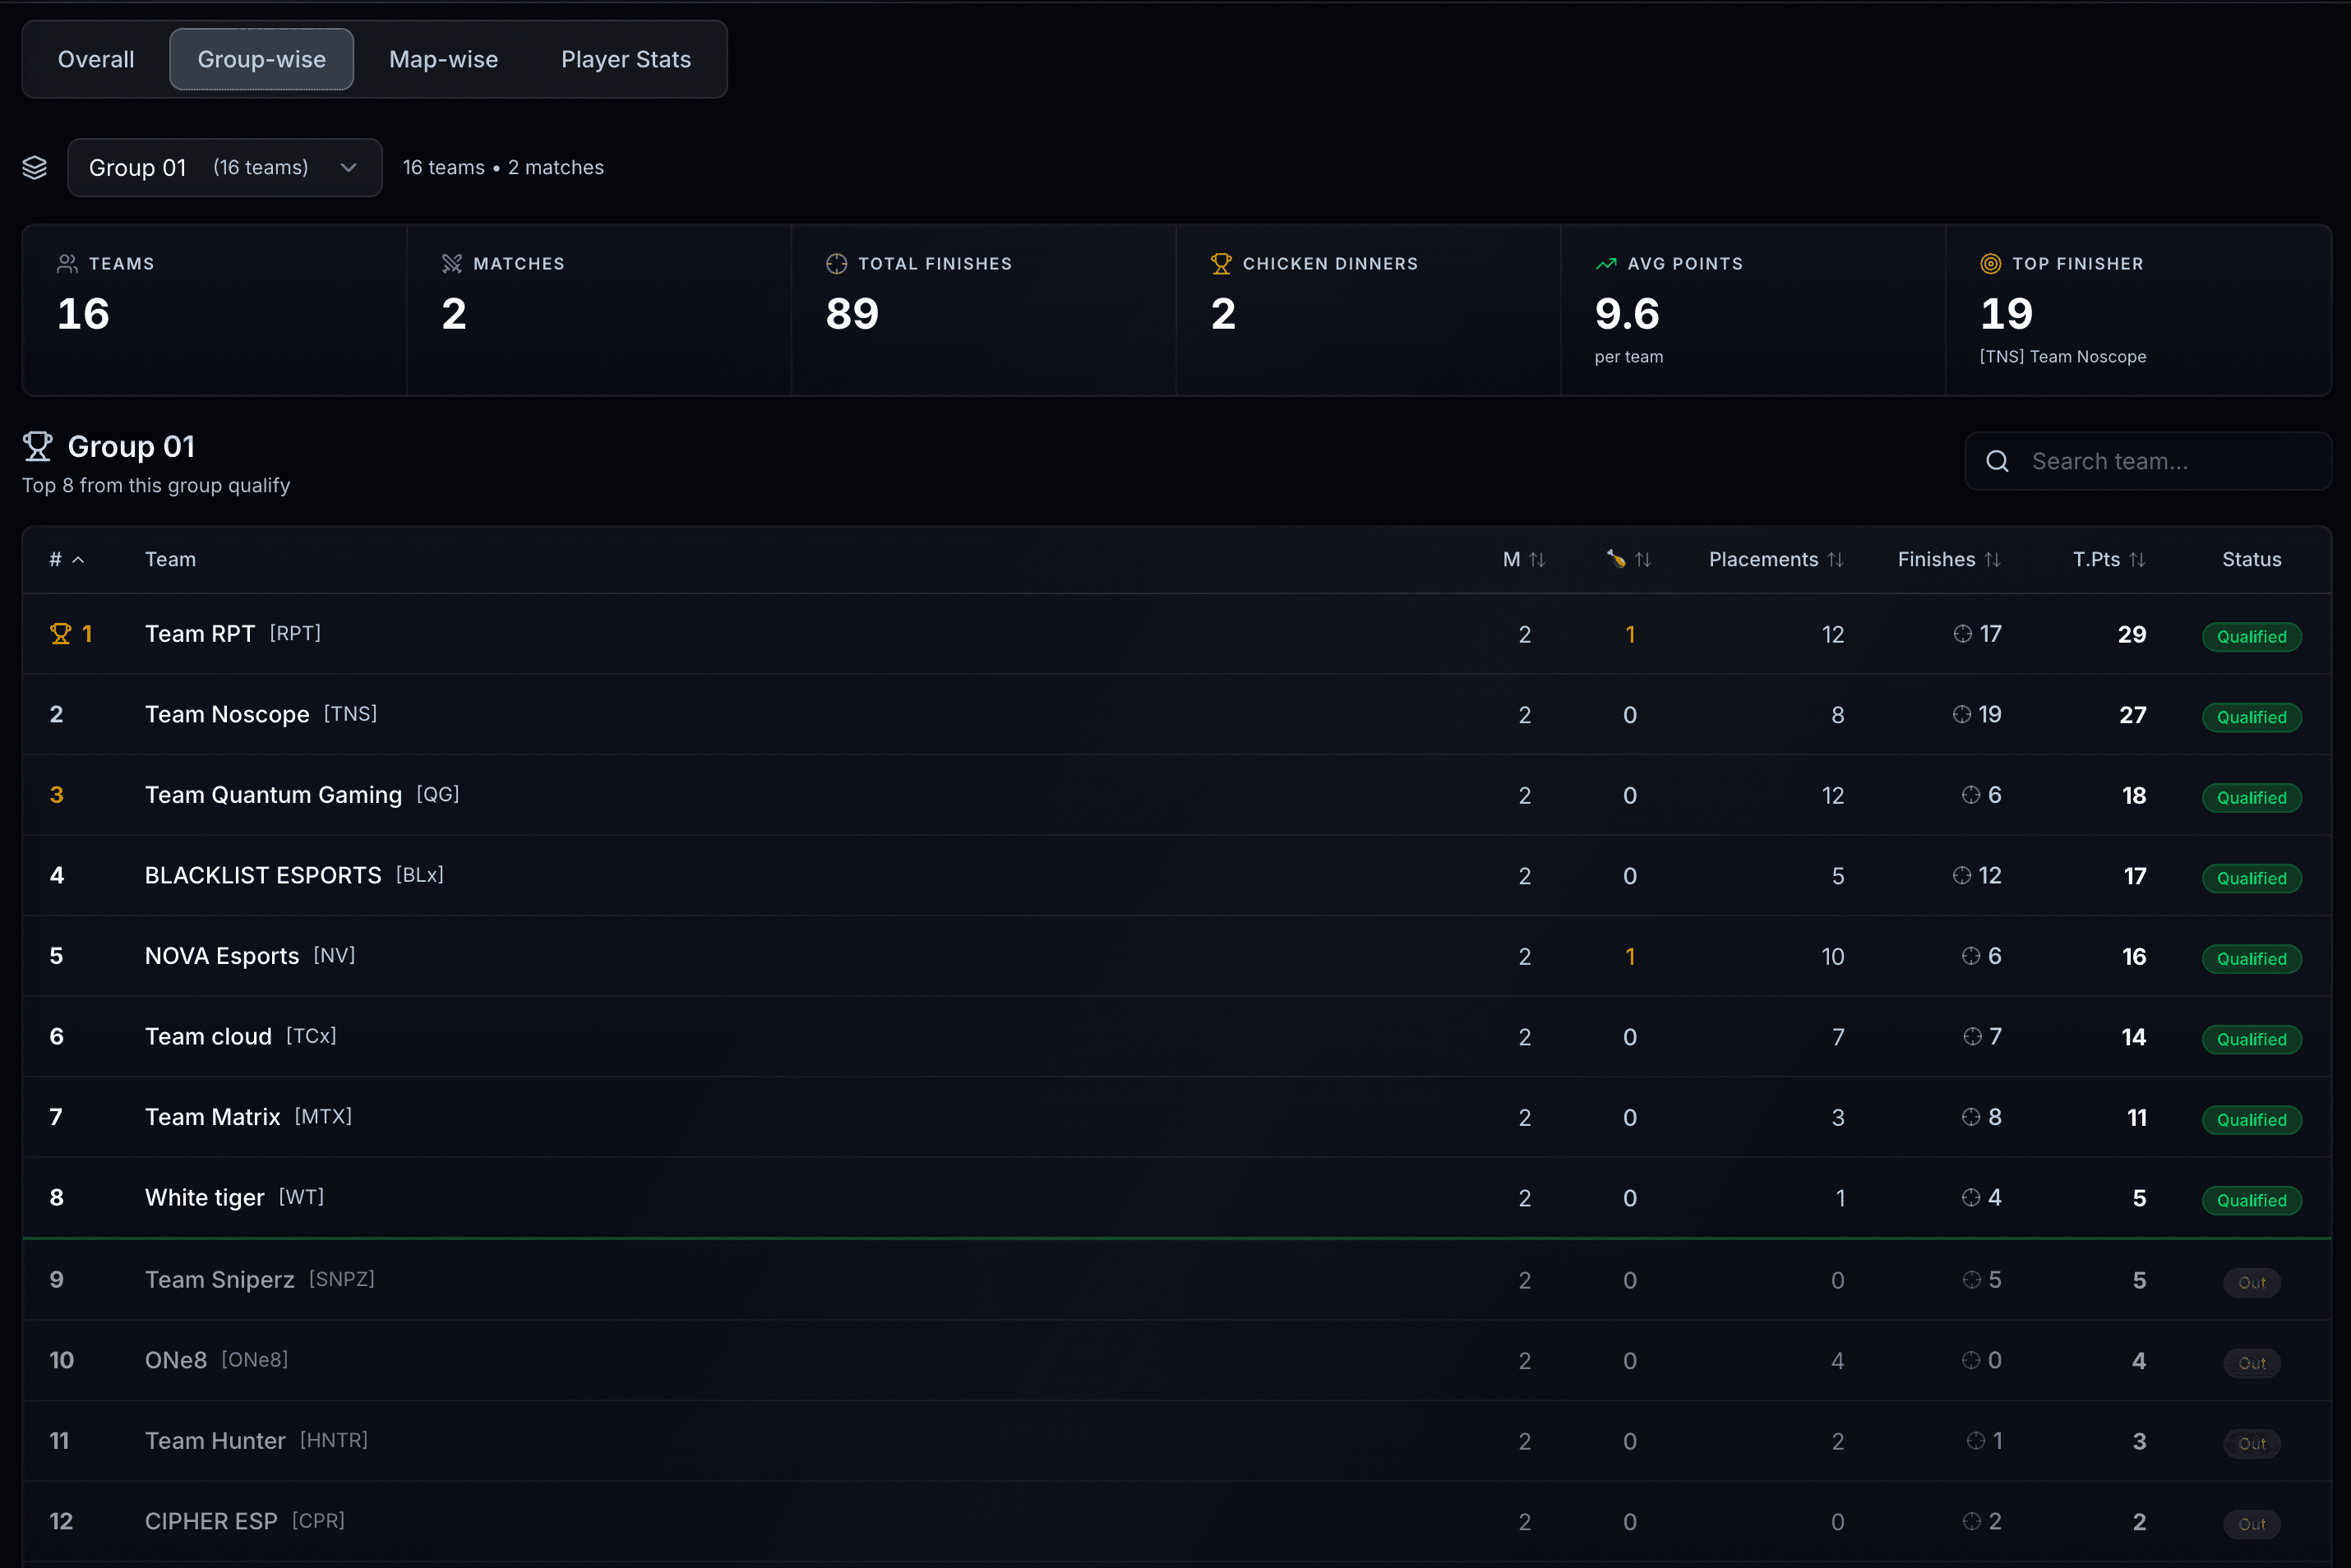Sort table by T.Pts column
The height and width of the screenshot is (1568, 2351).
[2109, 559]
